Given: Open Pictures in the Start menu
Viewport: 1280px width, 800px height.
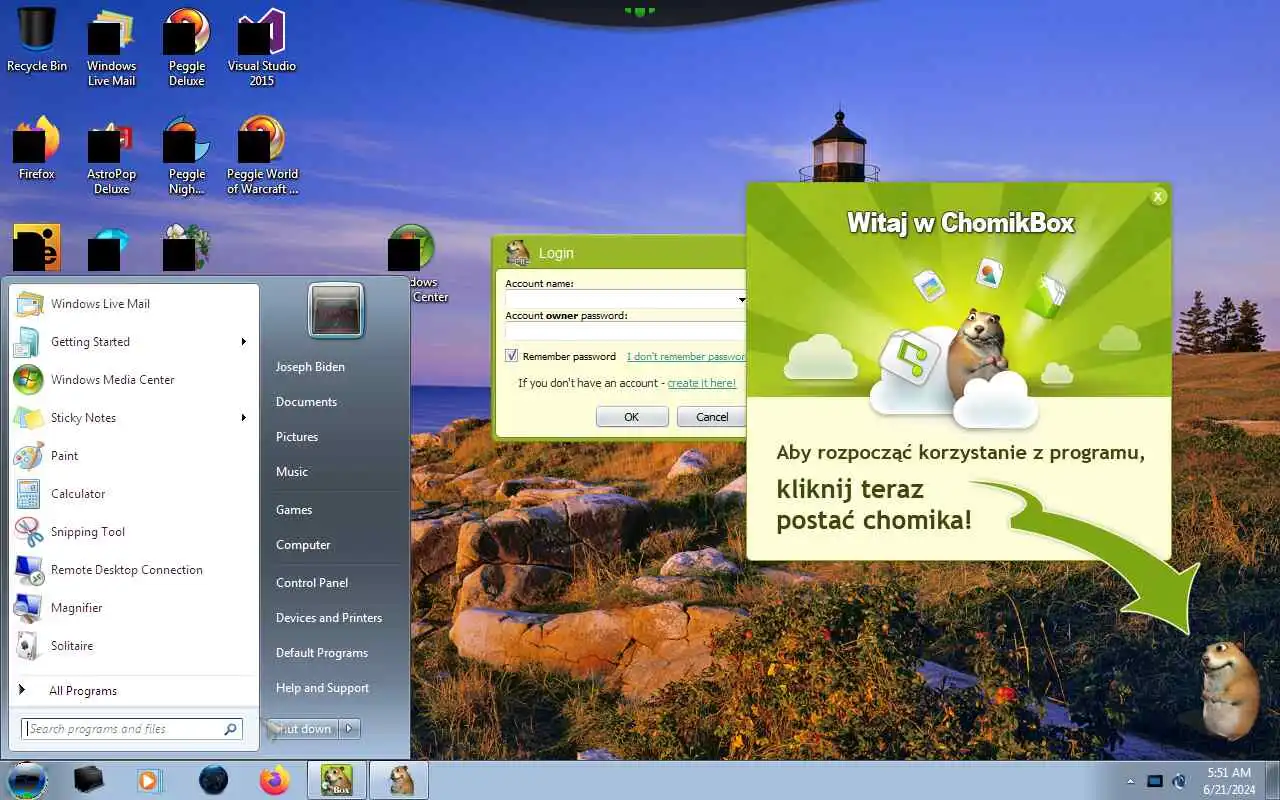Looking at the screenshot, I should 297,437.
